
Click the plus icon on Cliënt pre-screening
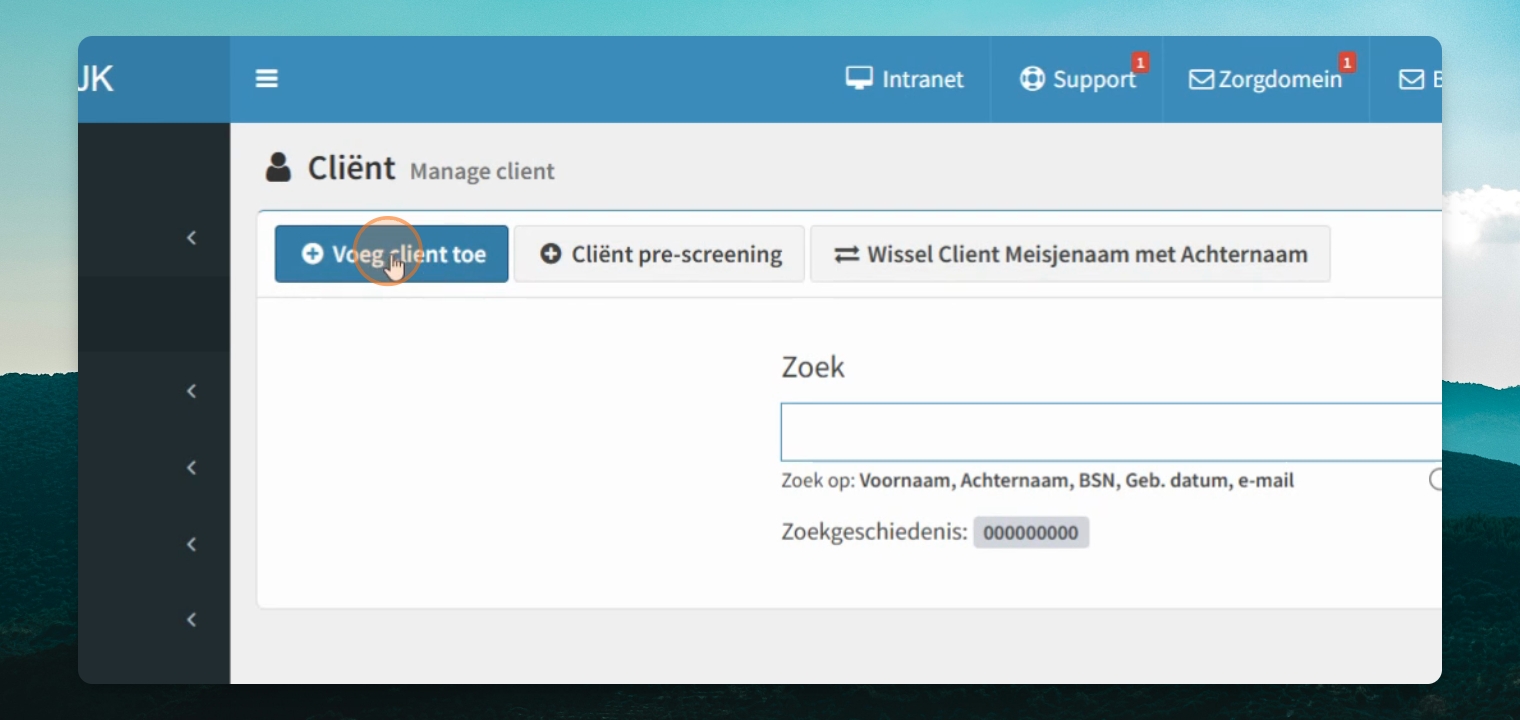point(550,254)
